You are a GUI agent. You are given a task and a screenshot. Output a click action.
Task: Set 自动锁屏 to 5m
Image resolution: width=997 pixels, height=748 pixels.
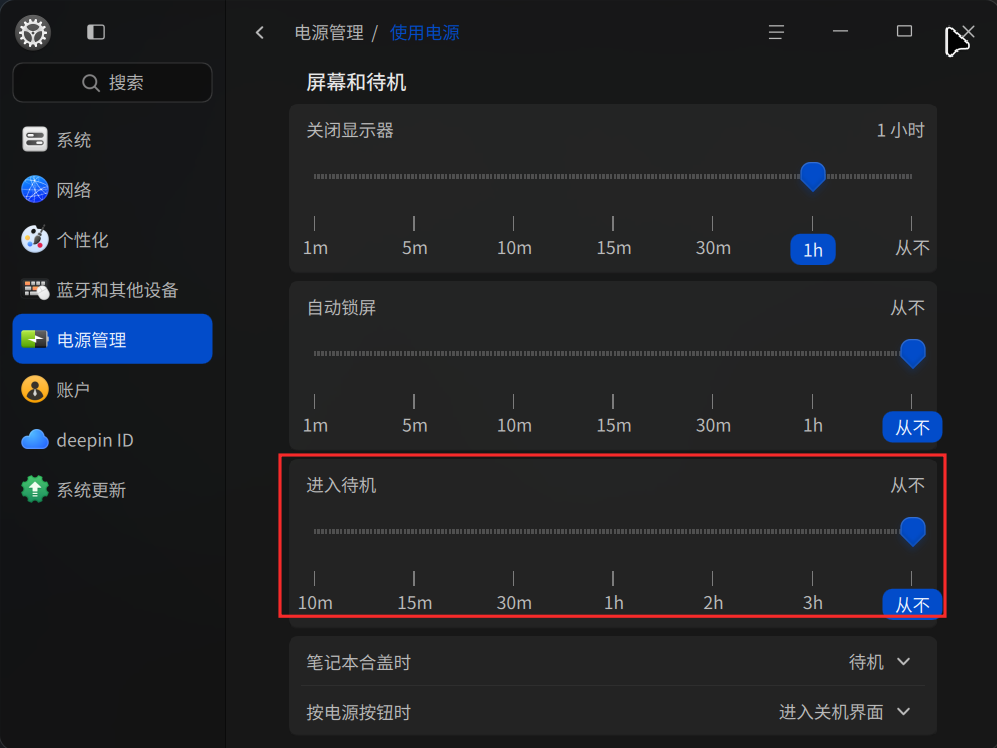415,425
